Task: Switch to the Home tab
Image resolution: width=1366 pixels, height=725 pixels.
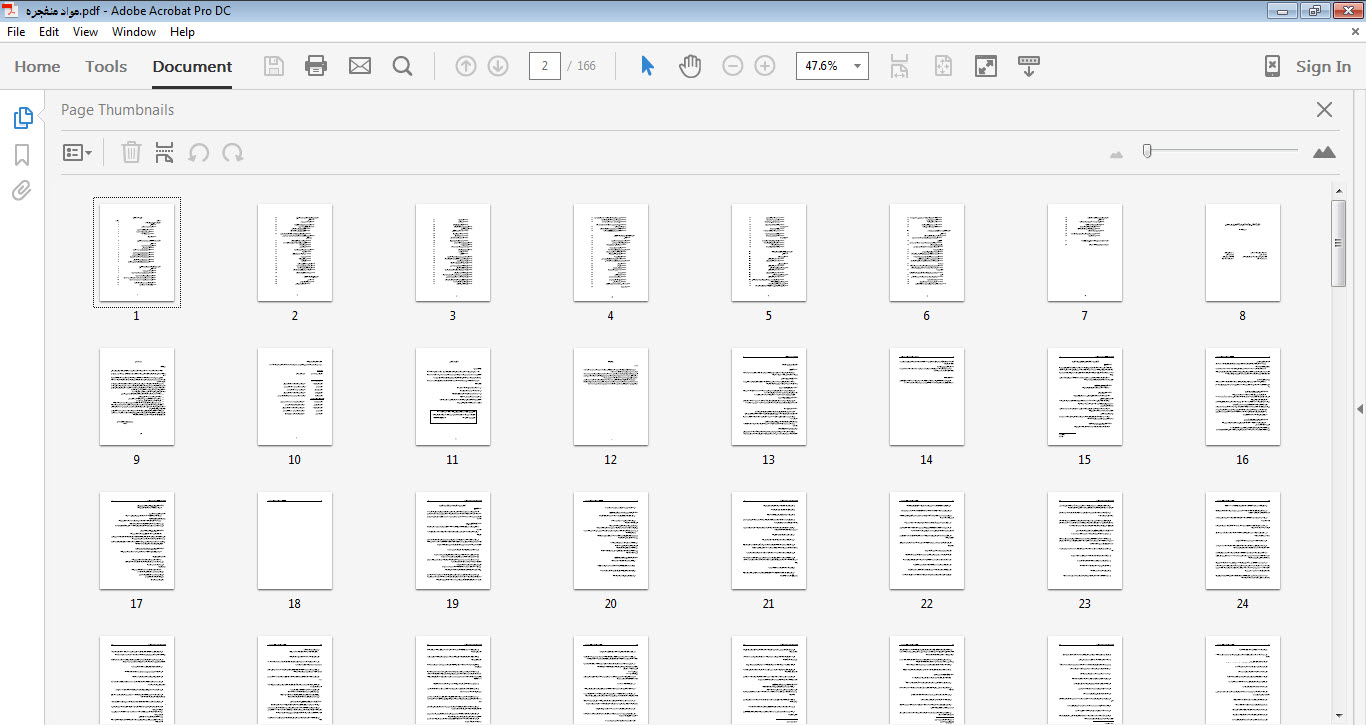Action: 37,66
